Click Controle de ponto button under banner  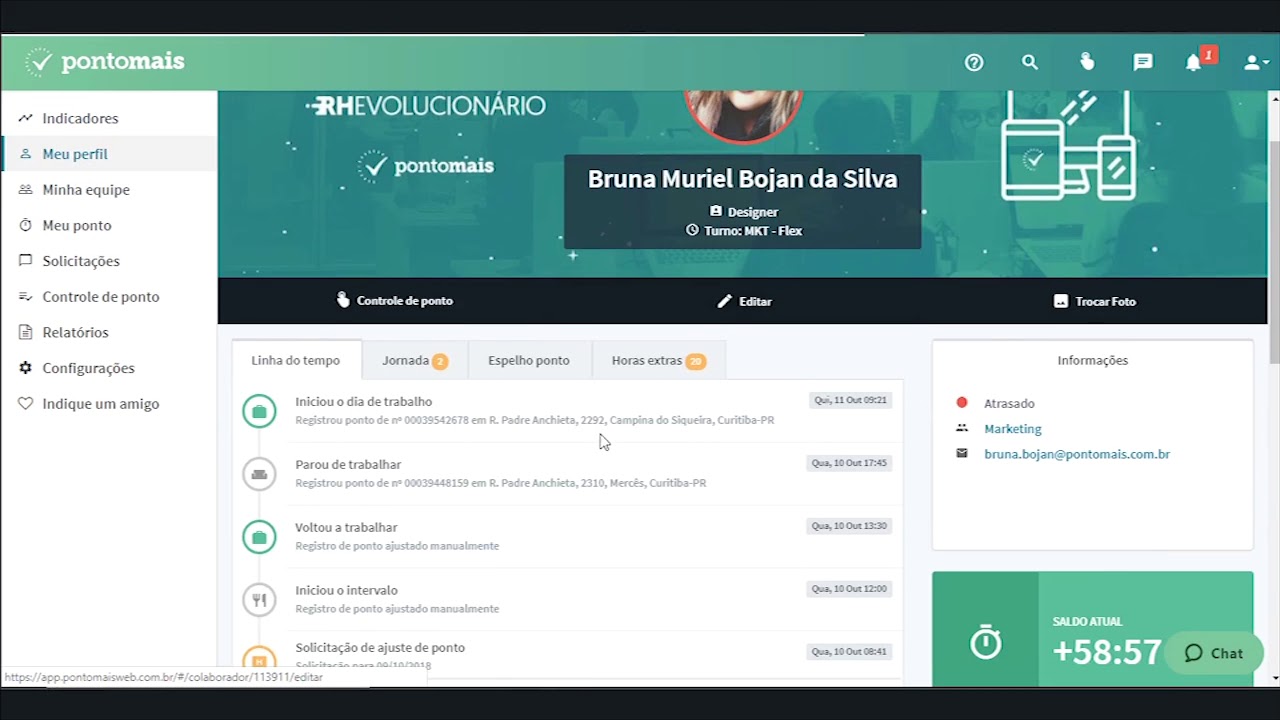coord(395,301)
